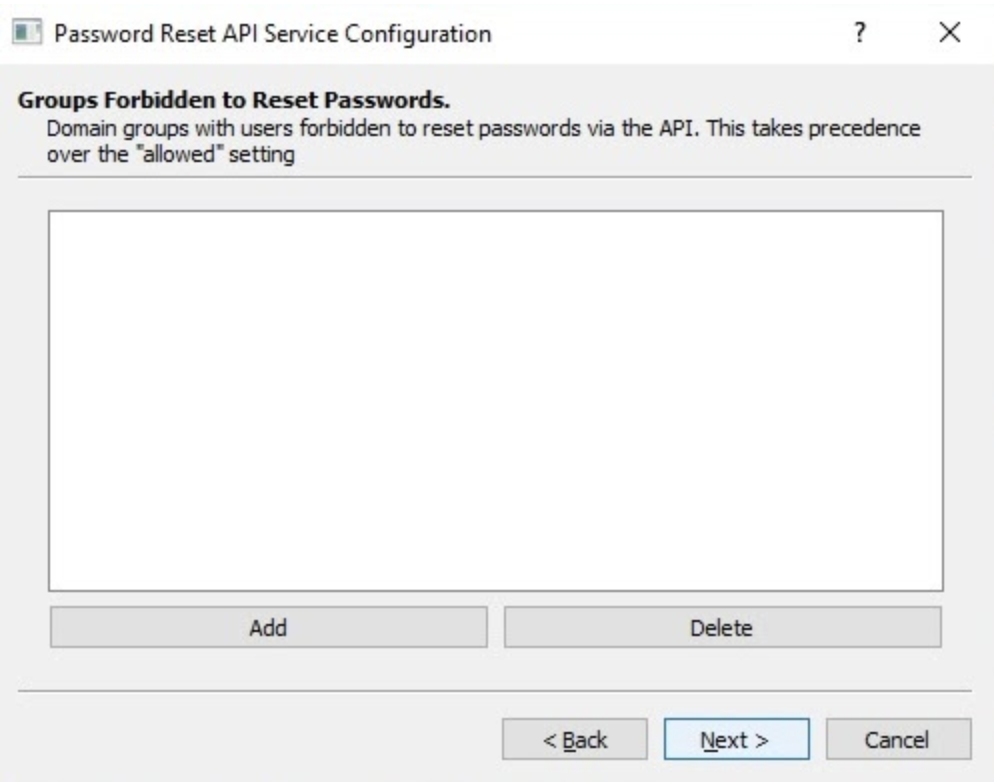Go to the previous page with Back

tap(574, 740)
